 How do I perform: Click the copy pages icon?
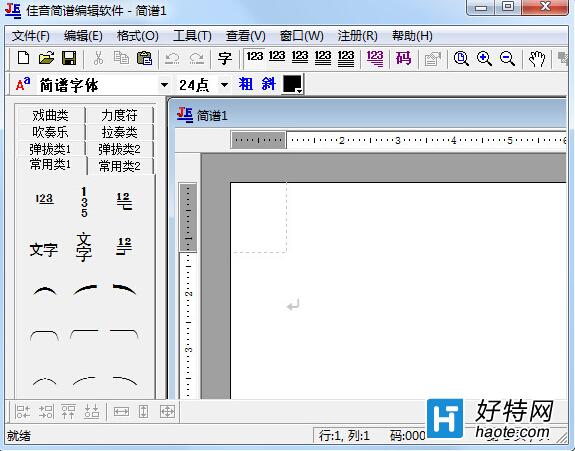pos(121,58)
